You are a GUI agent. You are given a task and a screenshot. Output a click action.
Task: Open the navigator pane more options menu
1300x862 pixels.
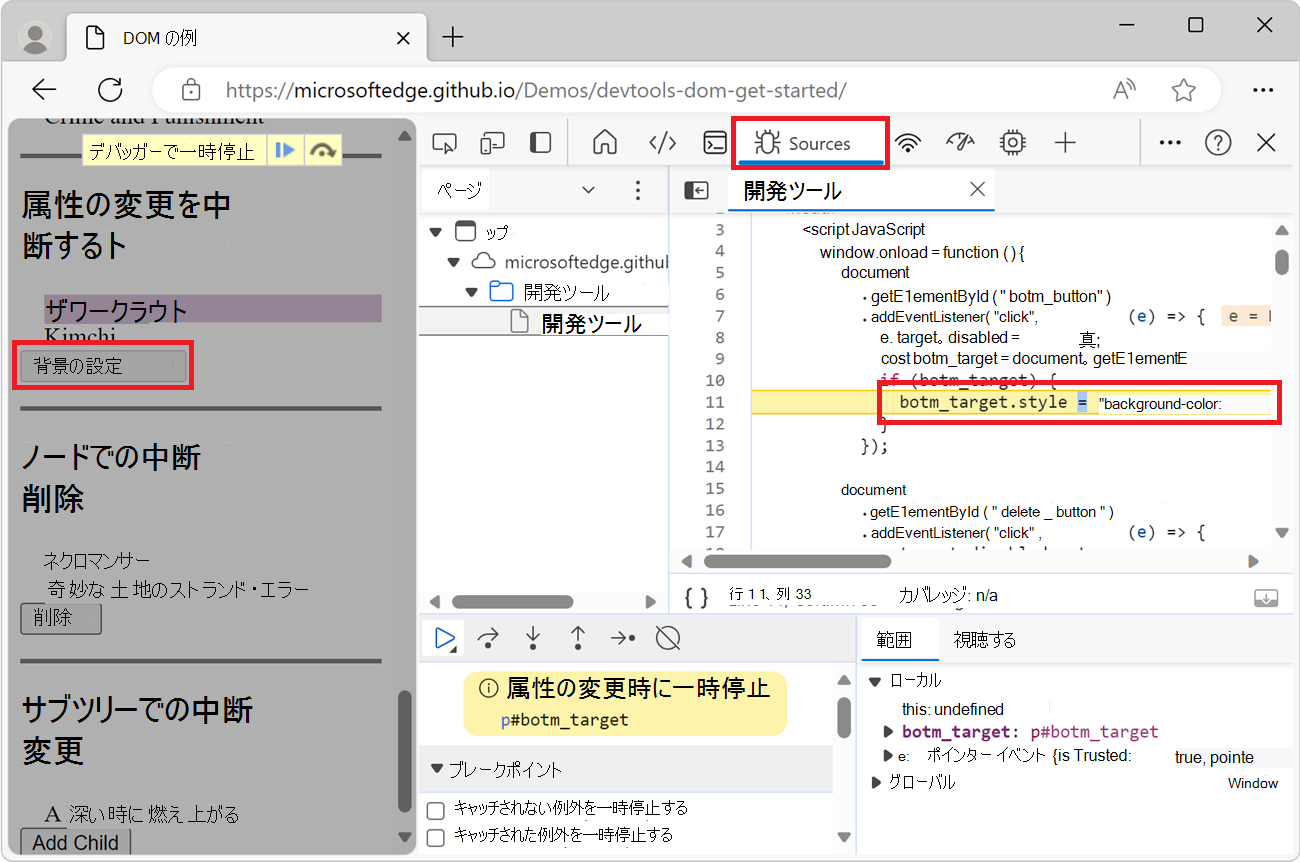tap(638, 190)
